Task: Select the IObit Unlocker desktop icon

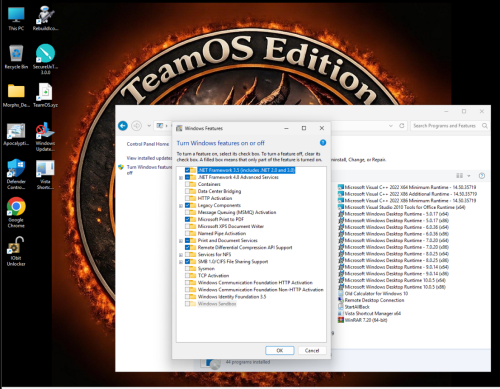Action: pos(16,251)
